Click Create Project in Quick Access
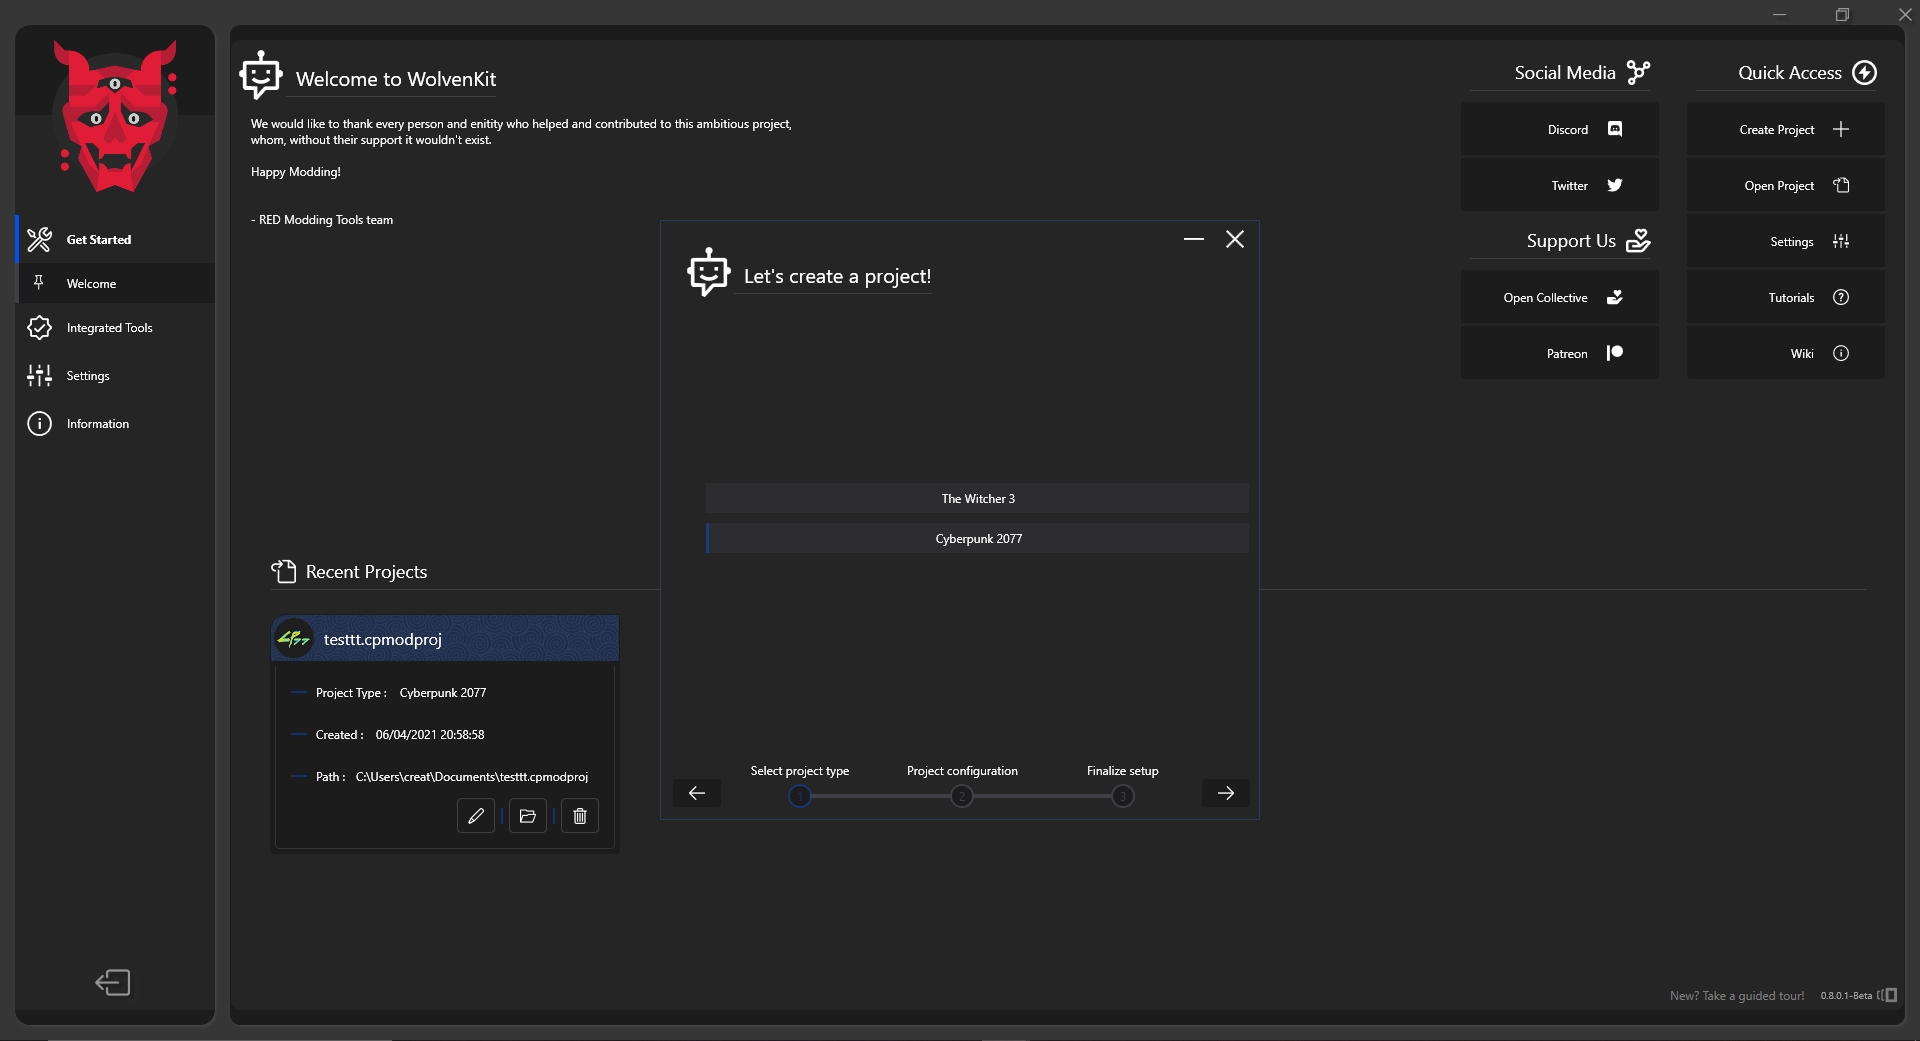 pyautogui.click(x=1785, y=129)
